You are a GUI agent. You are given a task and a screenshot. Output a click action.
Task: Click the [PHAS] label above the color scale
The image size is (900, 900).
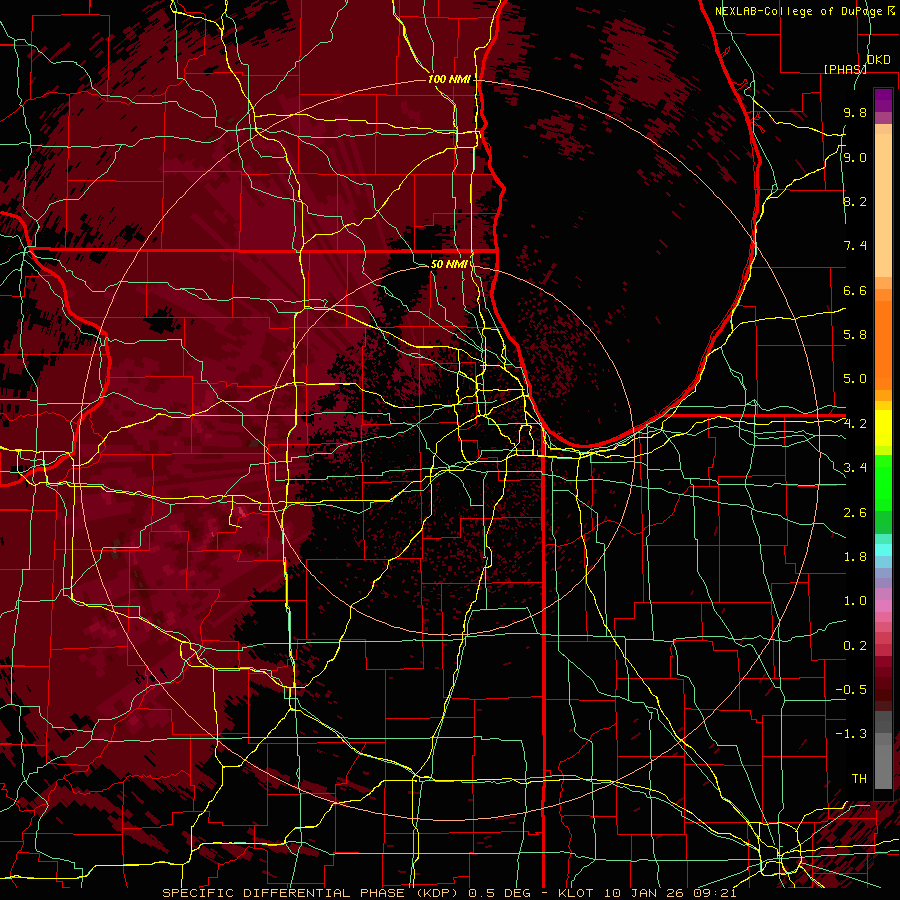pyautogui.click(x=845, y=69)
